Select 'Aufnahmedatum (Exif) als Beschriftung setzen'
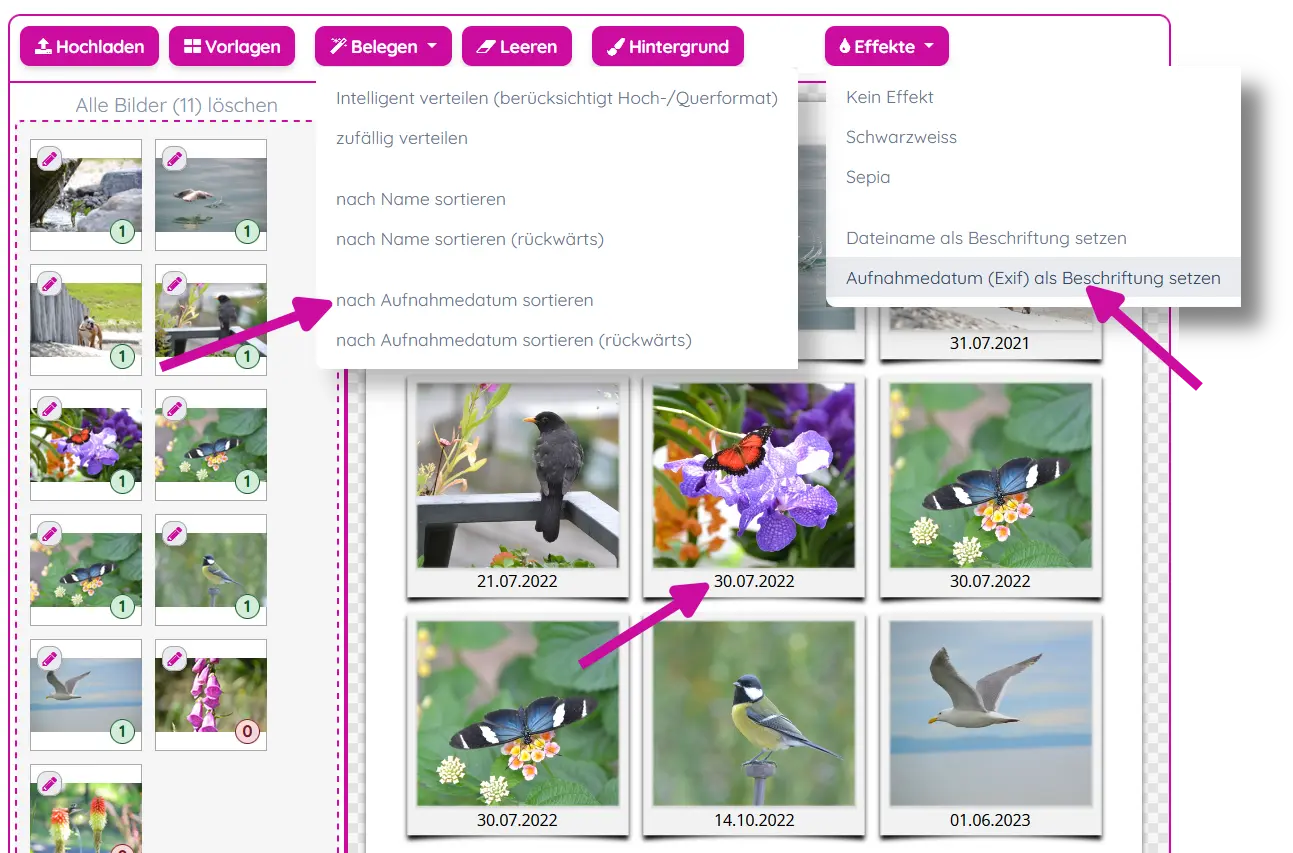Image resolution: width=1293 pixels, height=853 pixels. click(1032, 279)
